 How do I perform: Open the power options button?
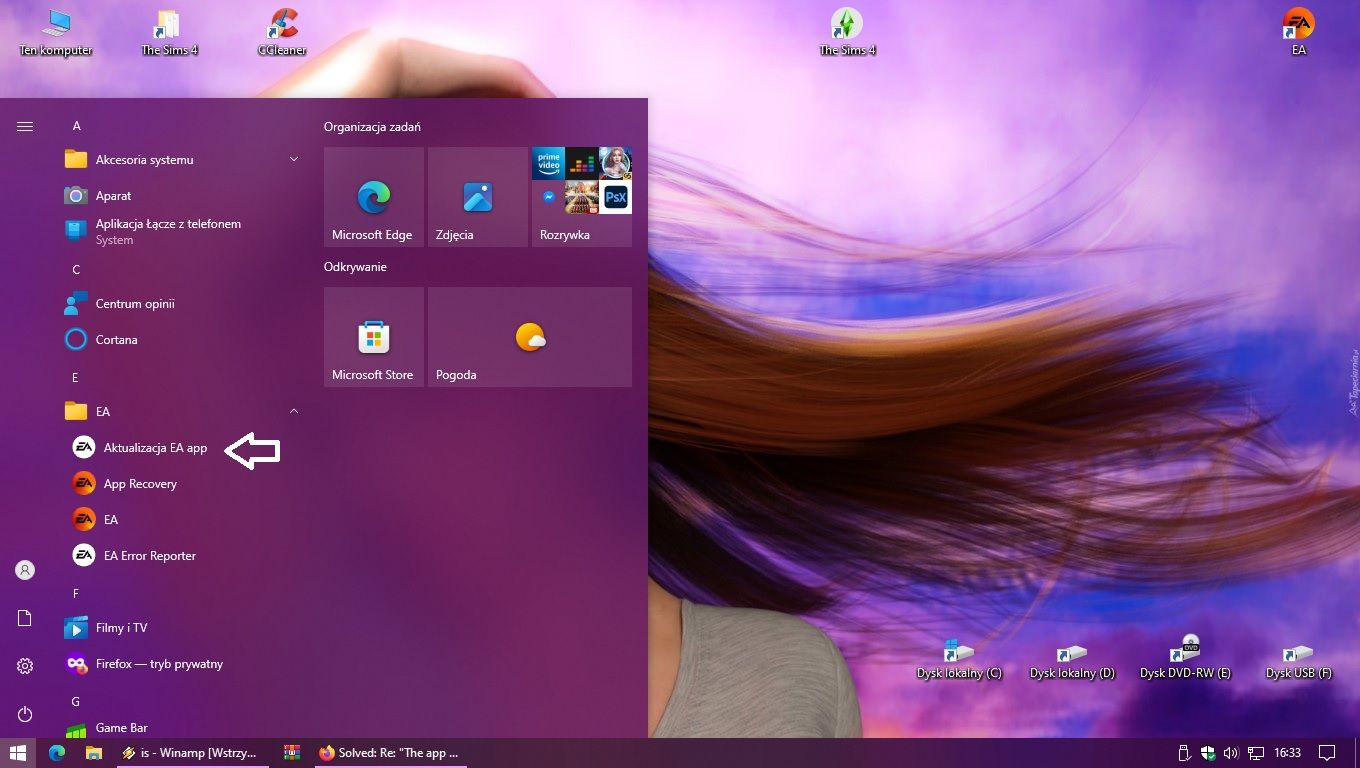(x=25, y=714)
